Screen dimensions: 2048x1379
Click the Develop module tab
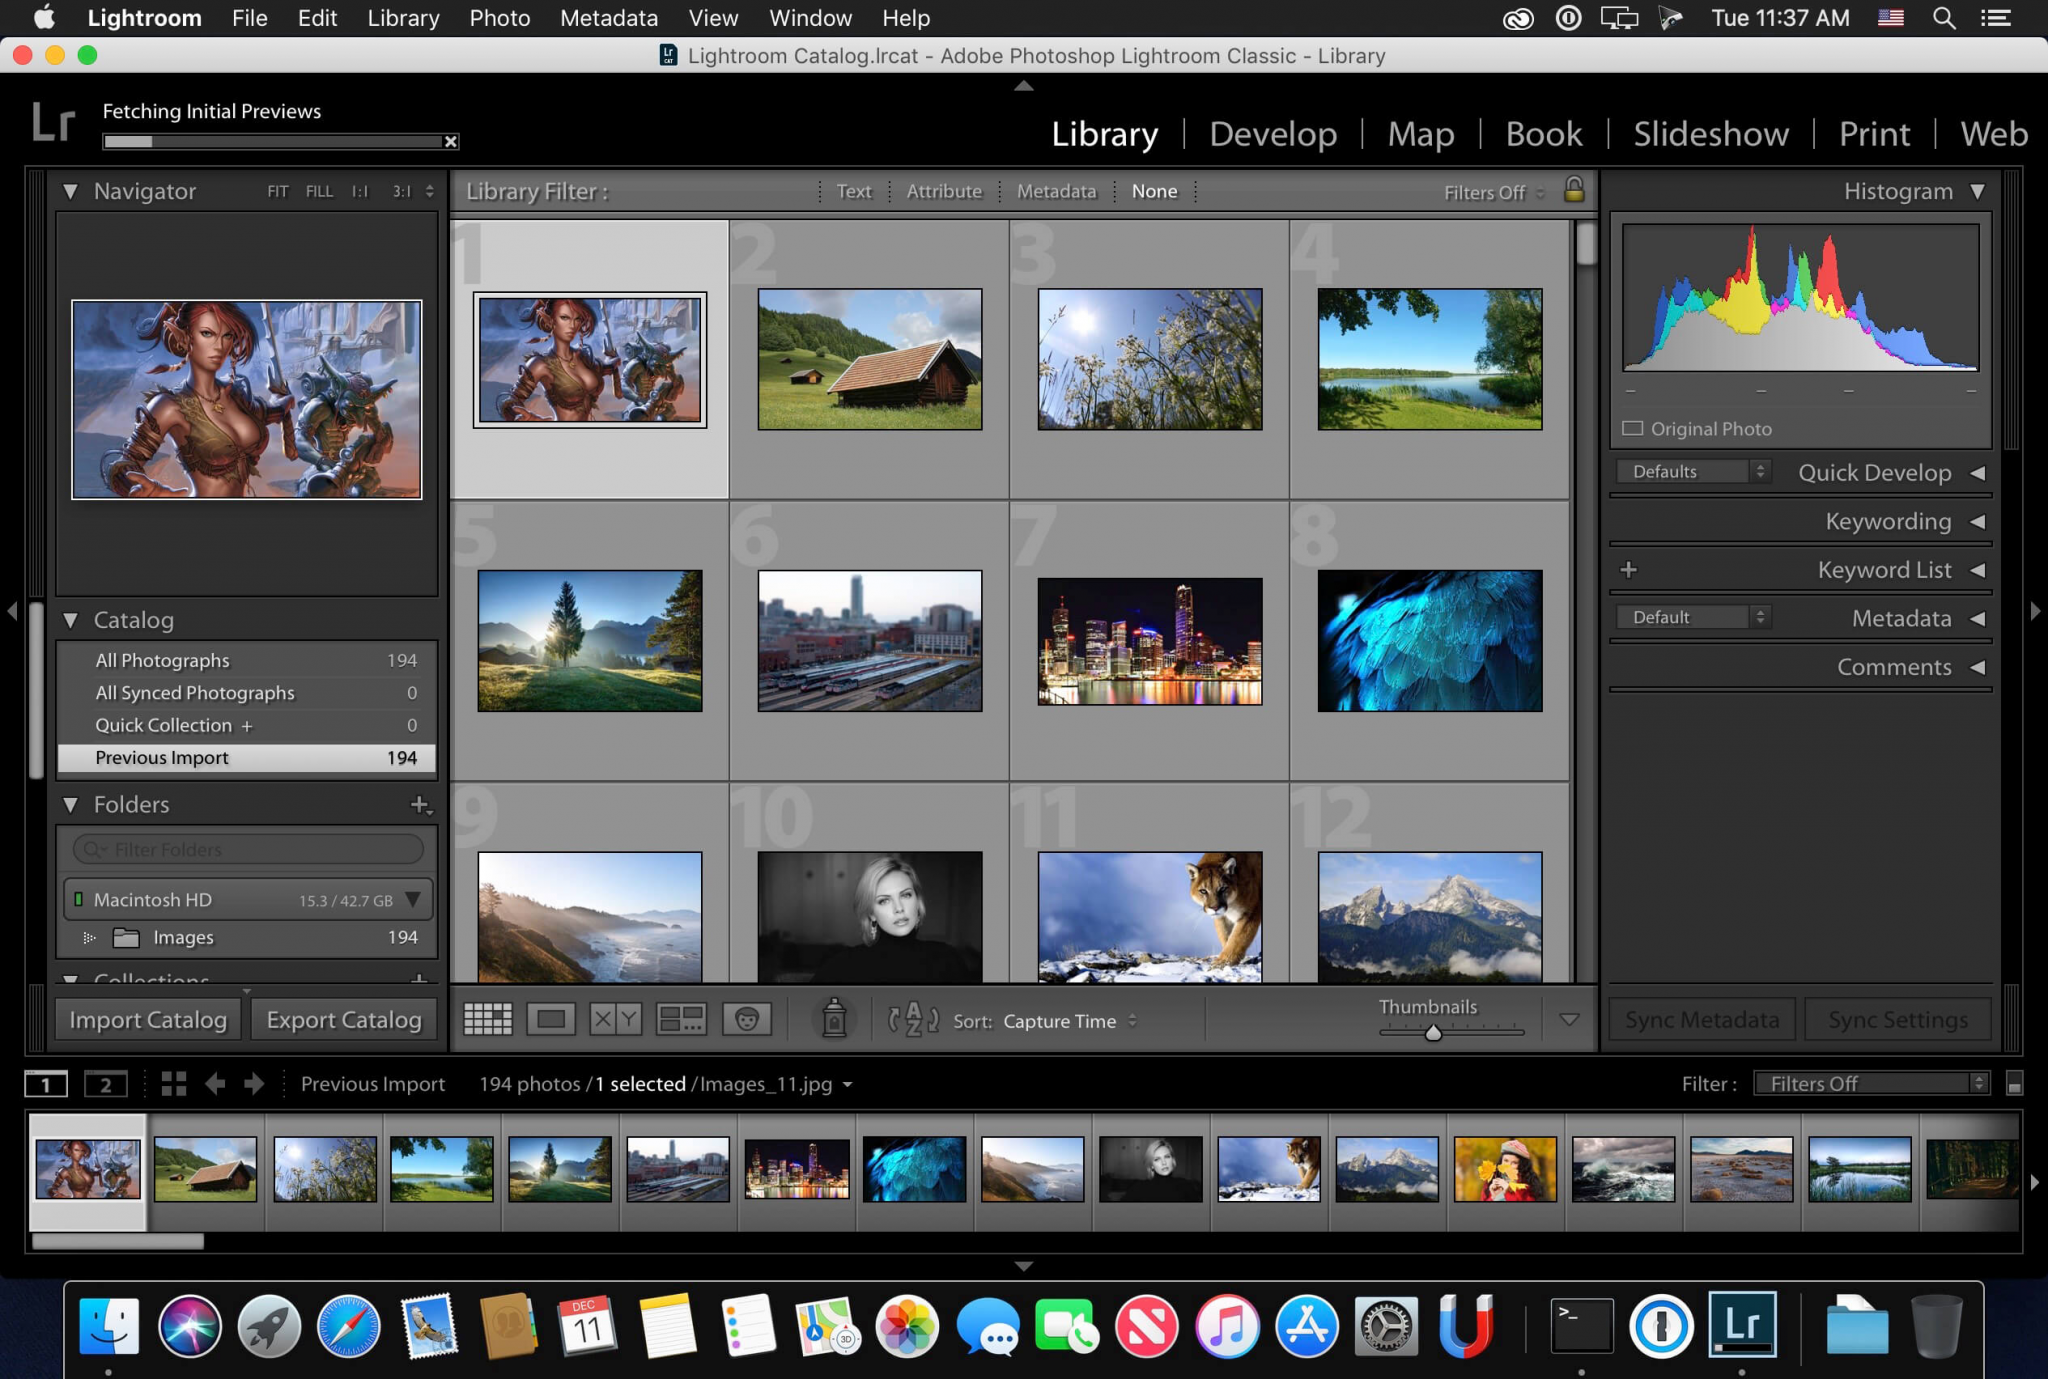click(1271, 132)
